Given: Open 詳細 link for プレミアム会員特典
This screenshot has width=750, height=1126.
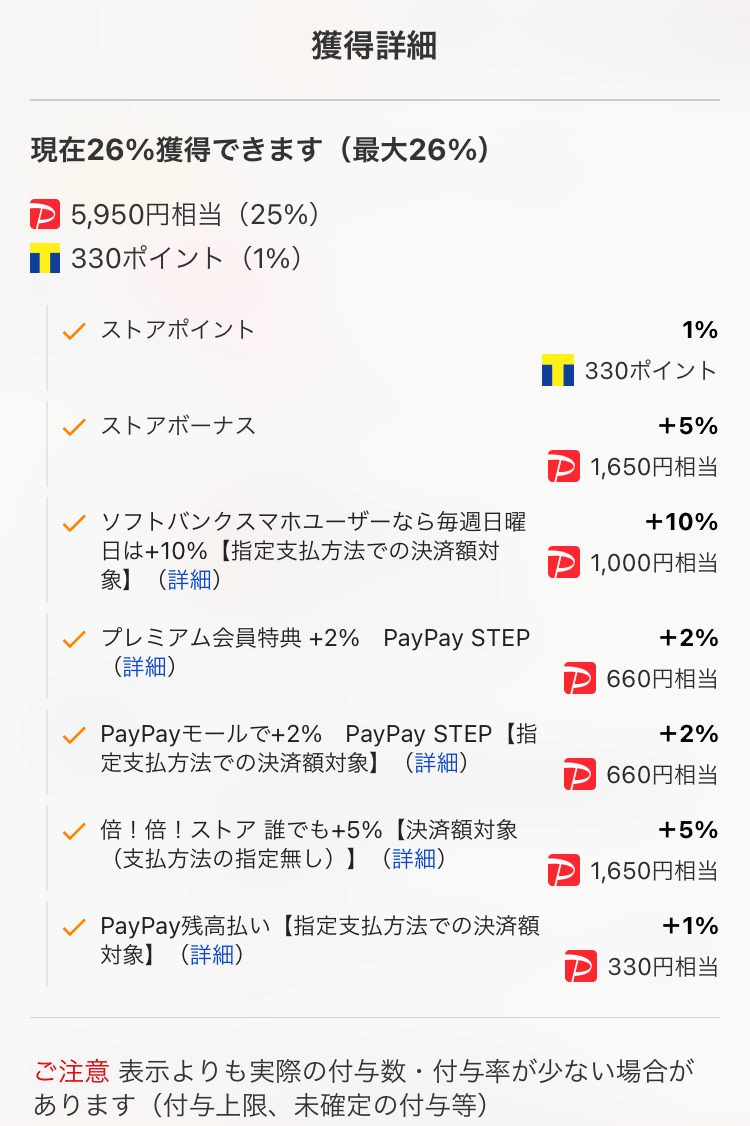Looking at the screenshot, I should pos(145,667).
